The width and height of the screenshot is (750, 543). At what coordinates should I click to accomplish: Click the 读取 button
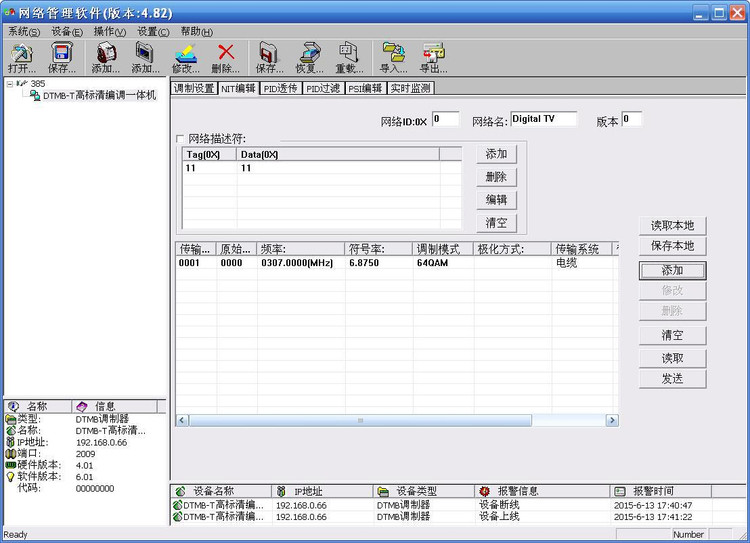coord(672,358)
